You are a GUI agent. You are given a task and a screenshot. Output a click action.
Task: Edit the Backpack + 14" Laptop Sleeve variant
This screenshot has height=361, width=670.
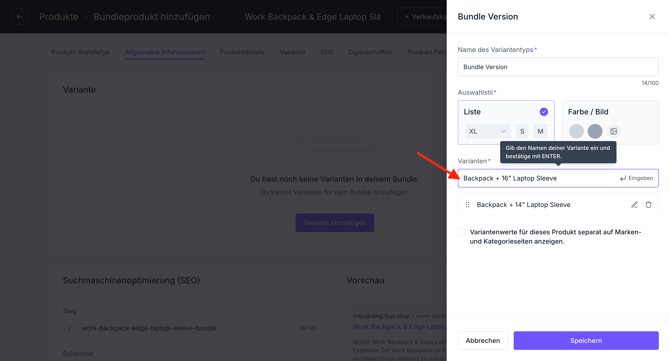[x=635, y=205]
